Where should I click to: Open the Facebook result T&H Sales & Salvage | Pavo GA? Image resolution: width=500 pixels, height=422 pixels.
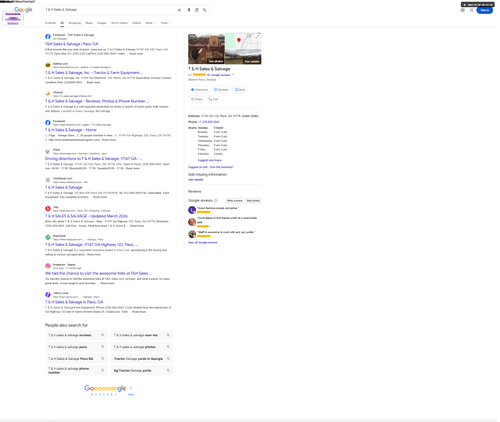coord(72,44)
